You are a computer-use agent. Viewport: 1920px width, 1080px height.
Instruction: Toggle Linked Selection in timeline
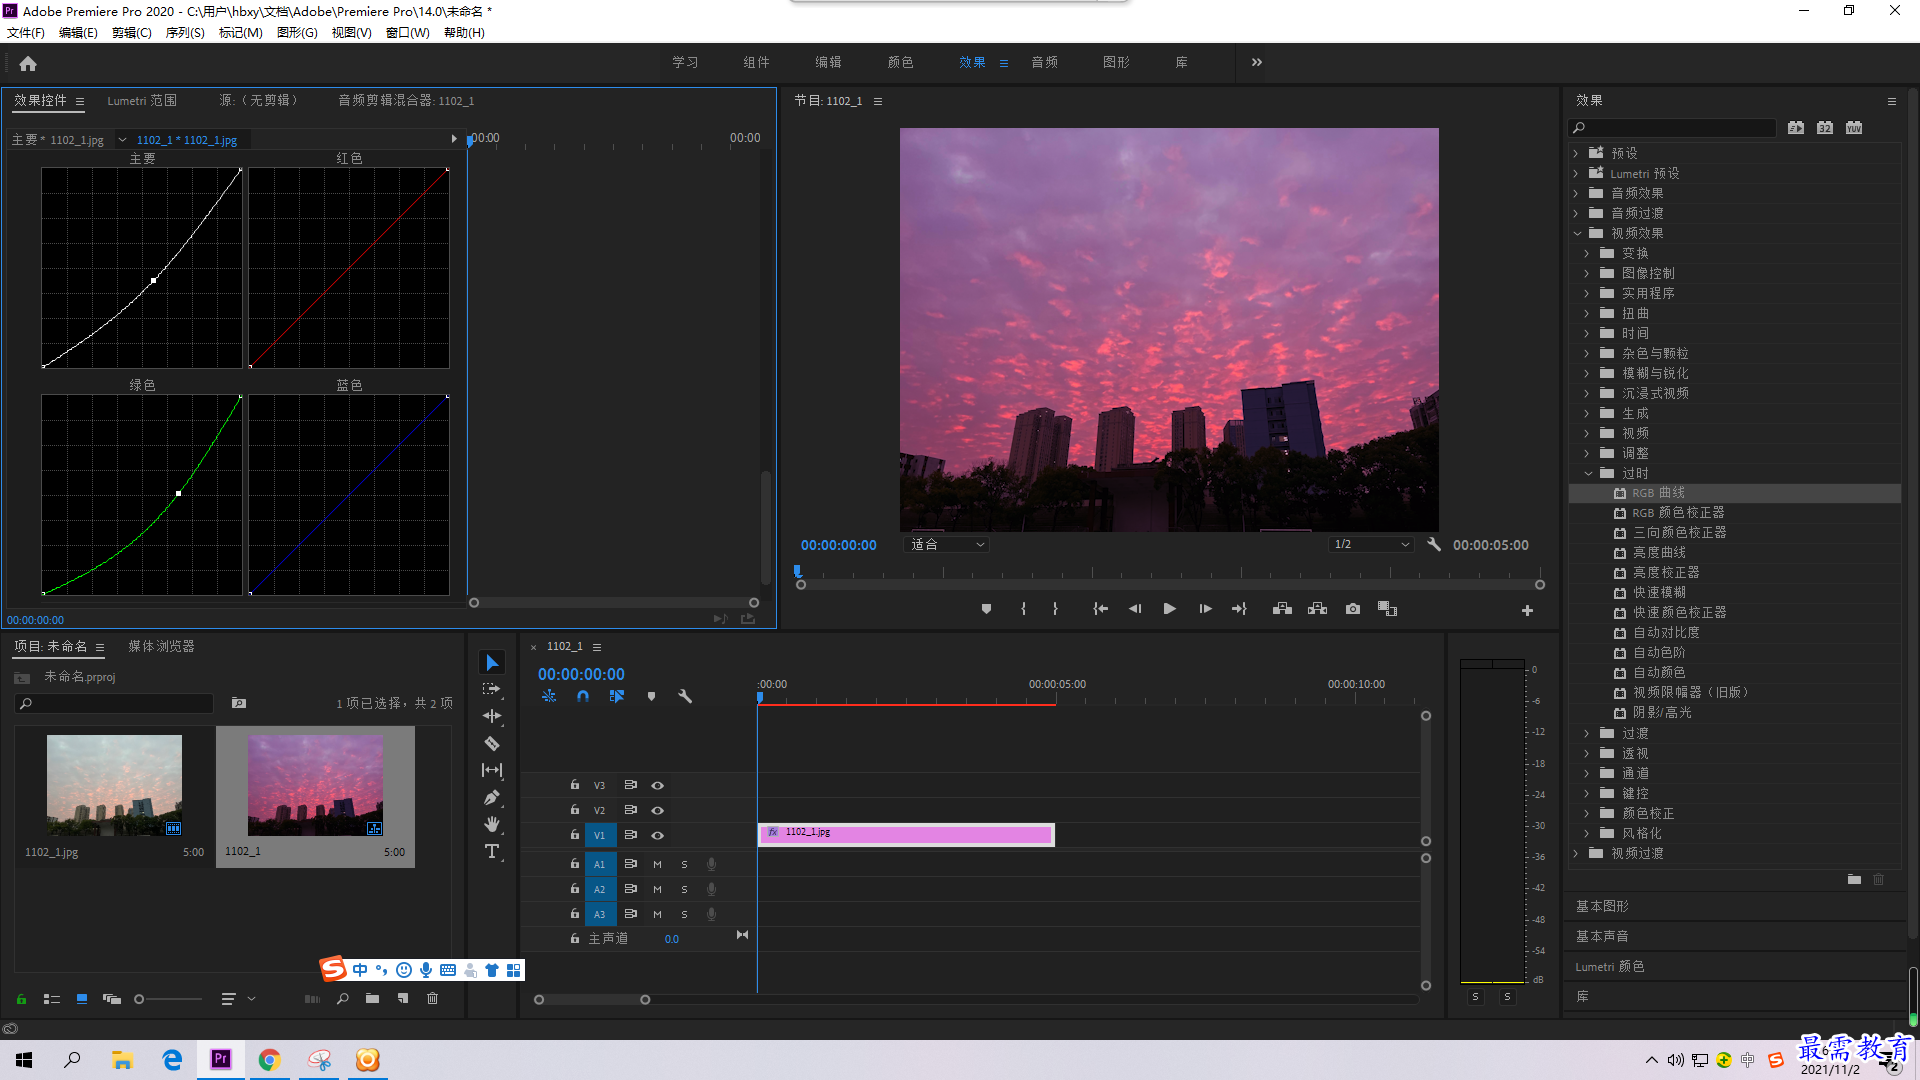[617, 696]
